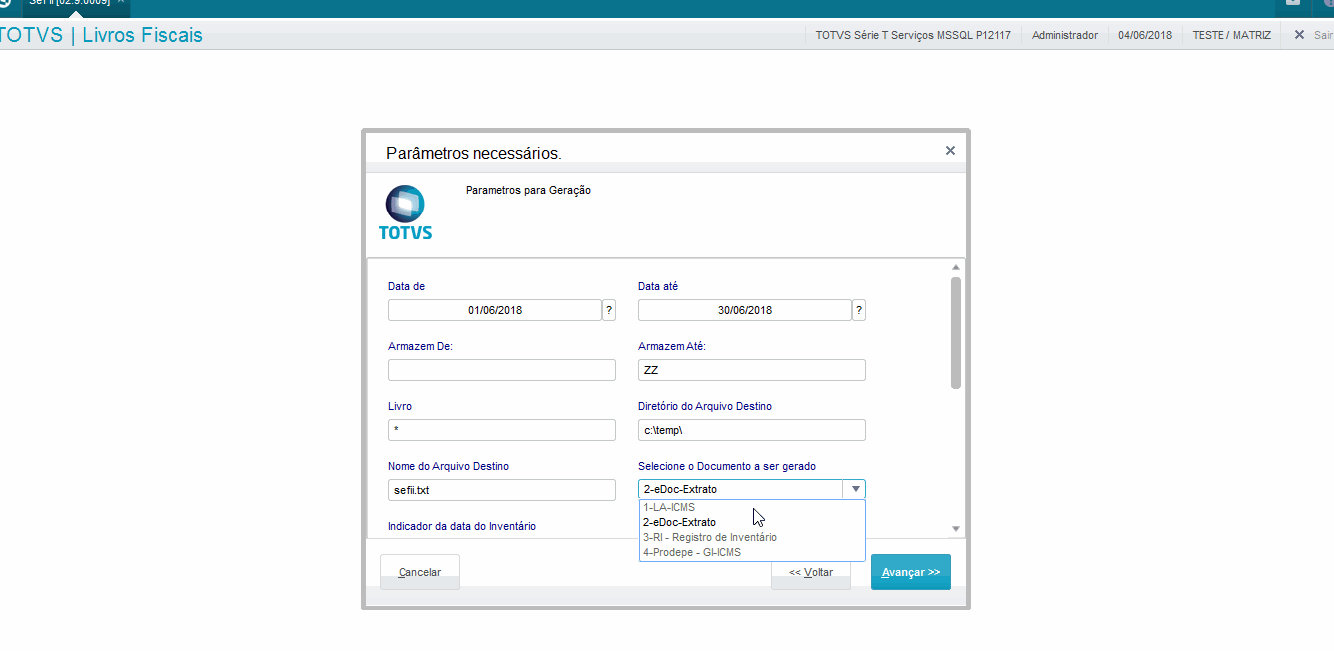Click the Data até date field
Screen dimensions: 1334x651
coord(744,310)
